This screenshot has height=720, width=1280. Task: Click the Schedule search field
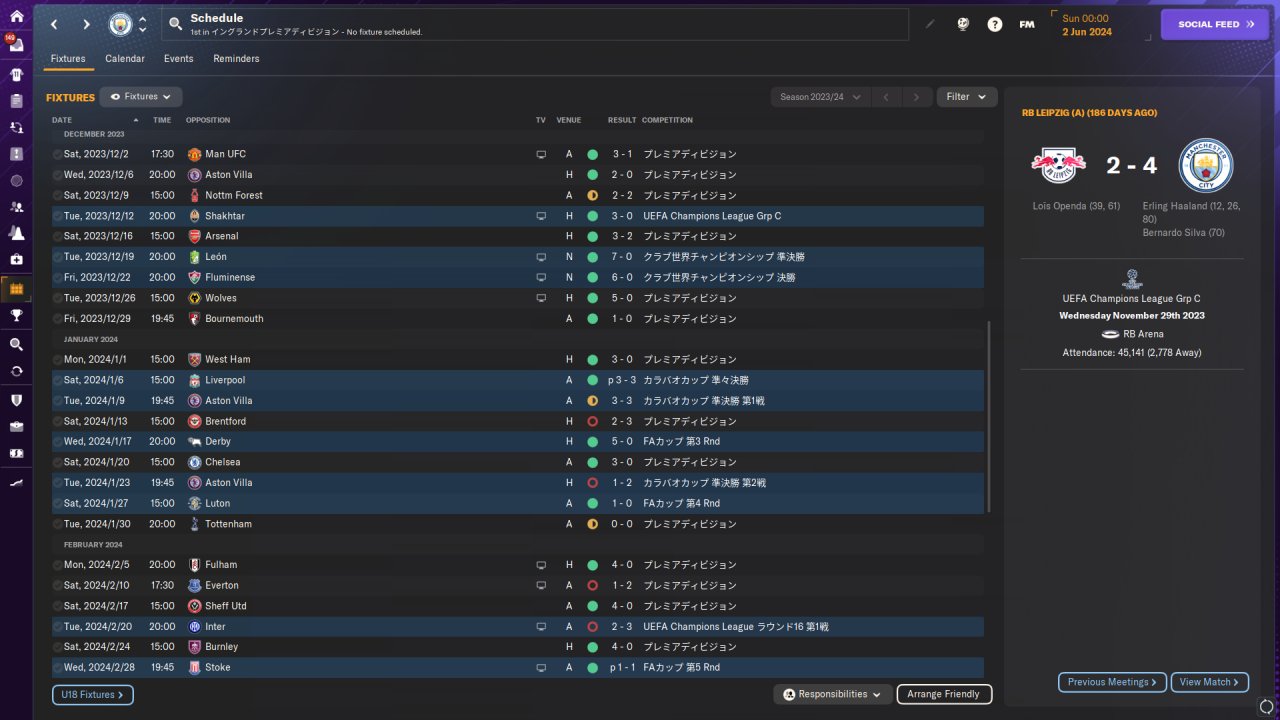tap(536, 24)
